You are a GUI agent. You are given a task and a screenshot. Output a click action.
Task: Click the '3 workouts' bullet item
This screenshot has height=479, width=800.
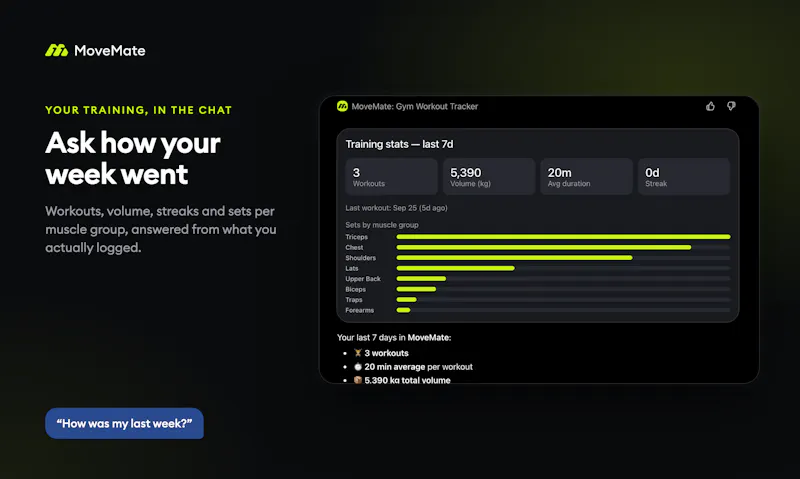tap(381, 353)
